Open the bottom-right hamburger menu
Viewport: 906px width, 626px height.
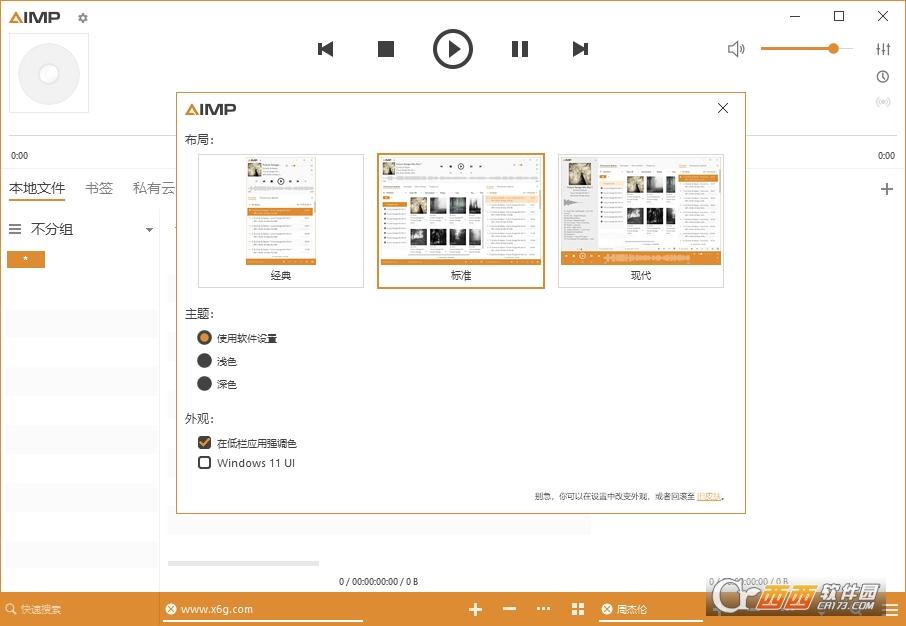click(892, 609)
